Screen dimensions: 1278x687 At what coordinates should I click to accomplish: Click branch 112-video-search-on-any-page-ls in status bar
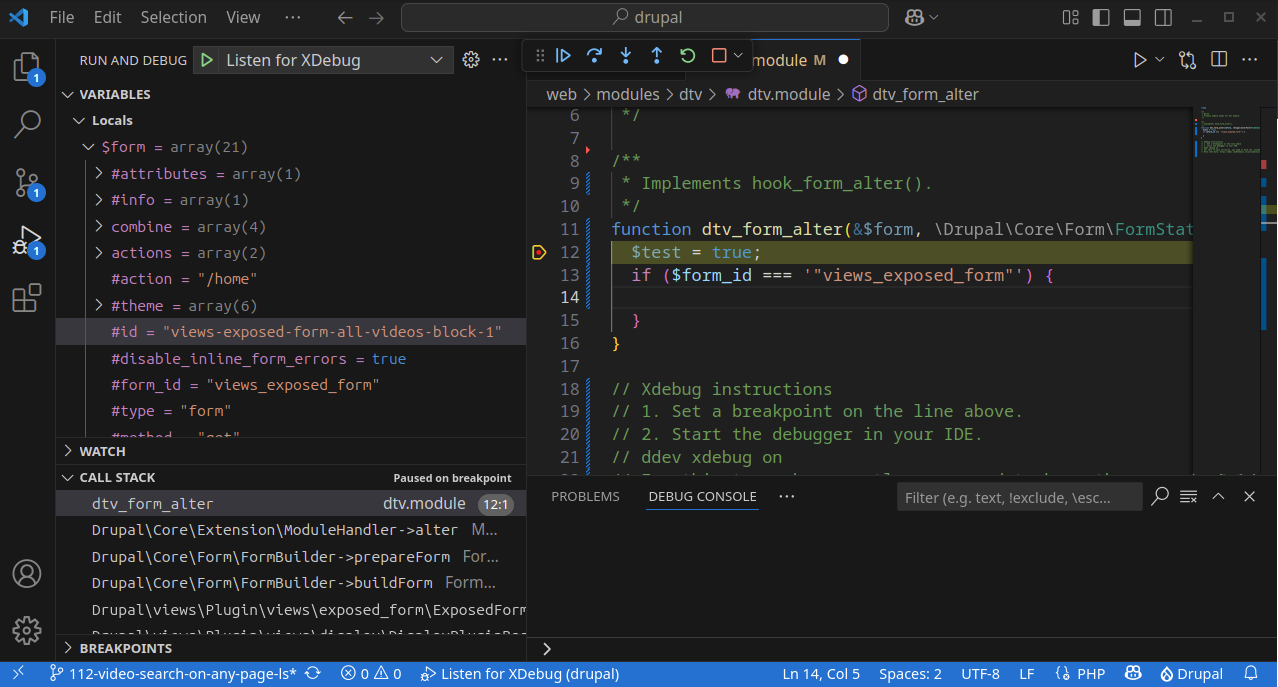(173, 674)
